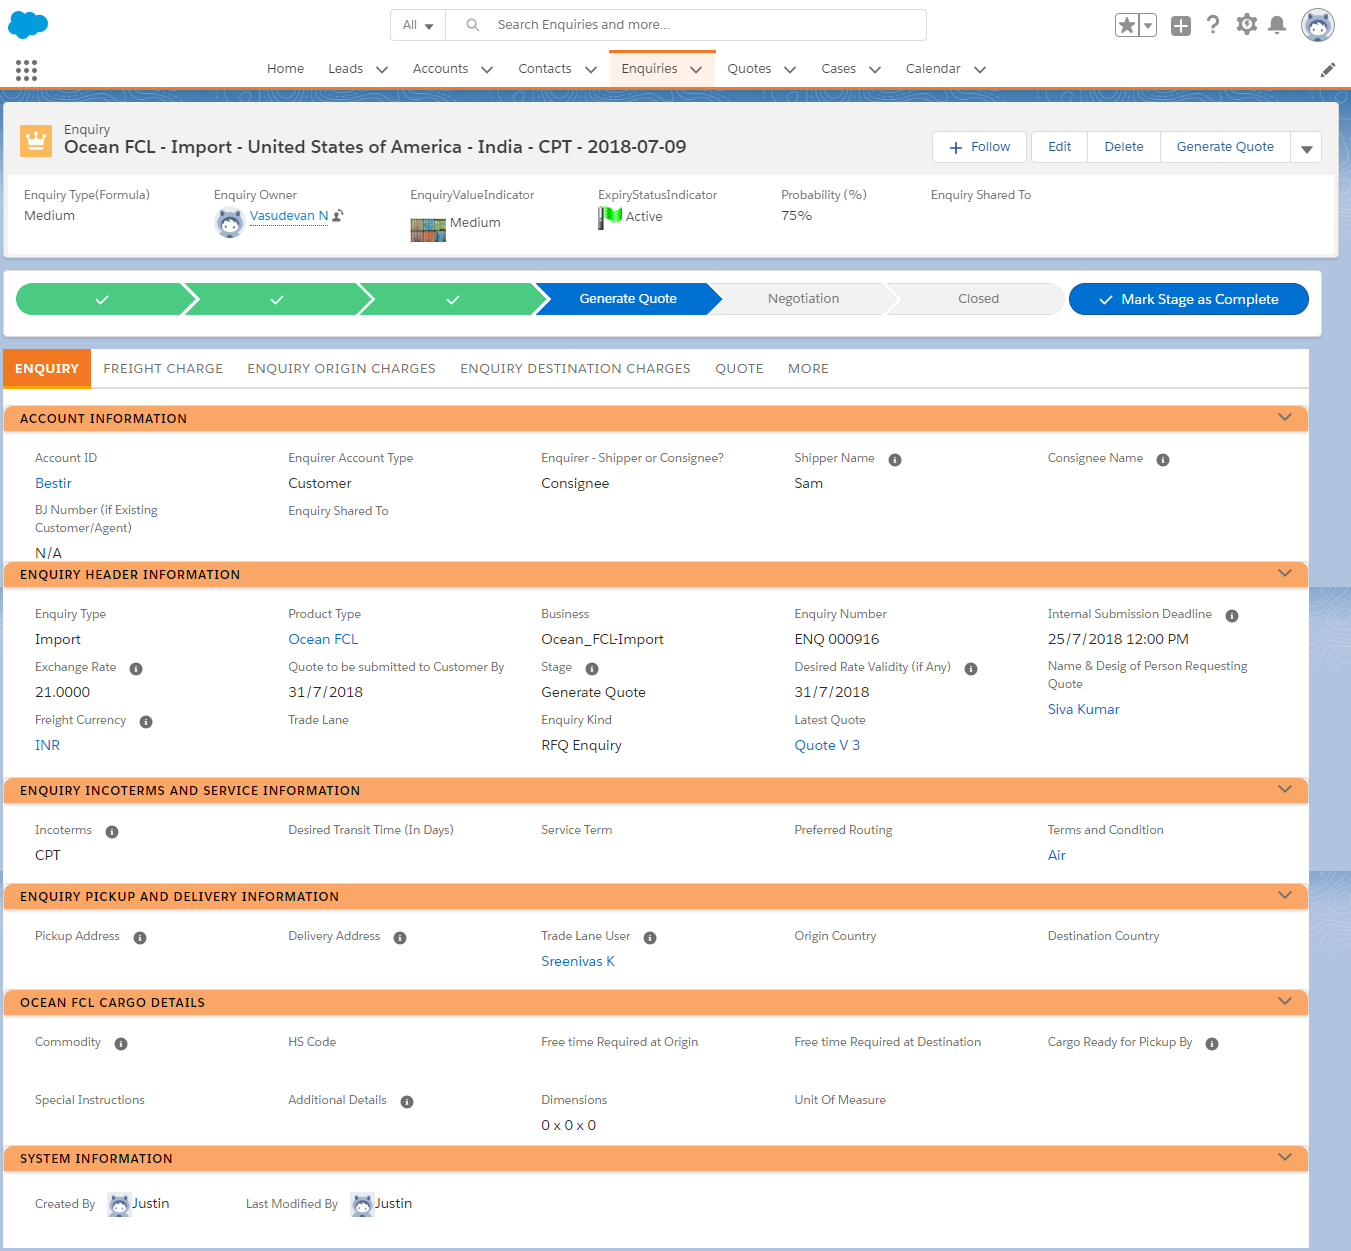Open the Siva Kumar contact link

[x=1083, y=709]
